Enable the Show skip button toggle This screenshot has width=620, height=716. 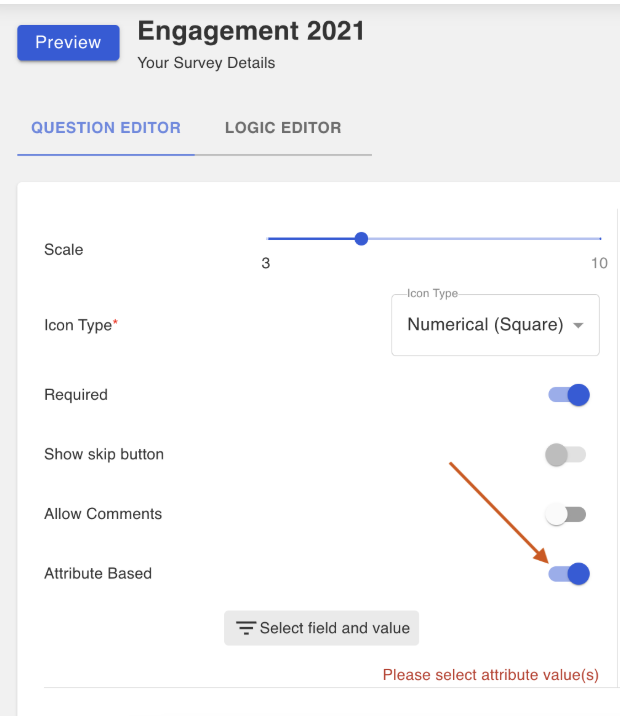(565, 454)
